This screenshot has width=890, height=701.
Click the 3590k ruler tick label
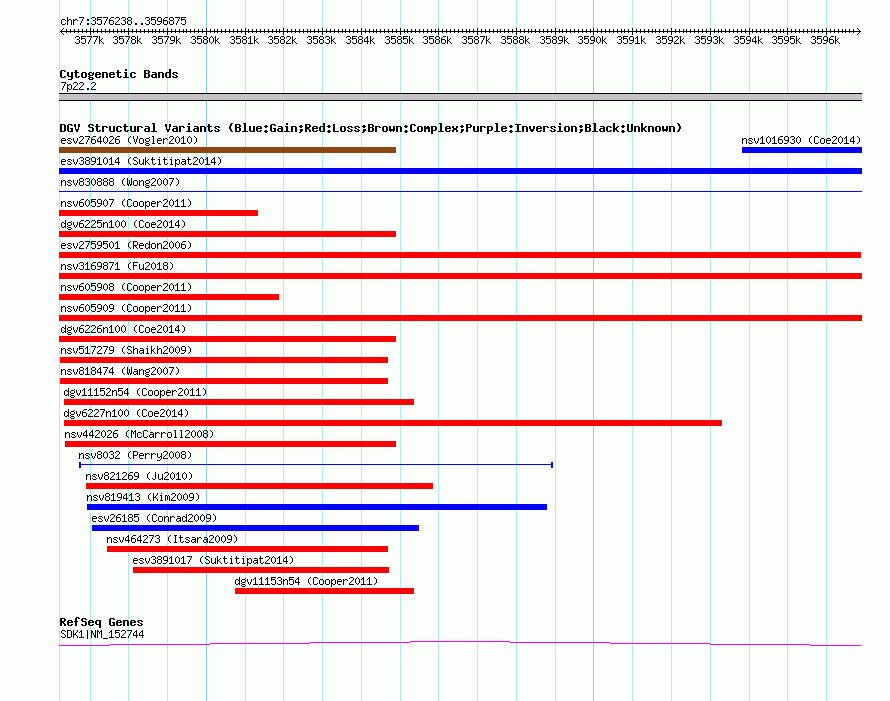pyautogui.click(x=592, y=40)
